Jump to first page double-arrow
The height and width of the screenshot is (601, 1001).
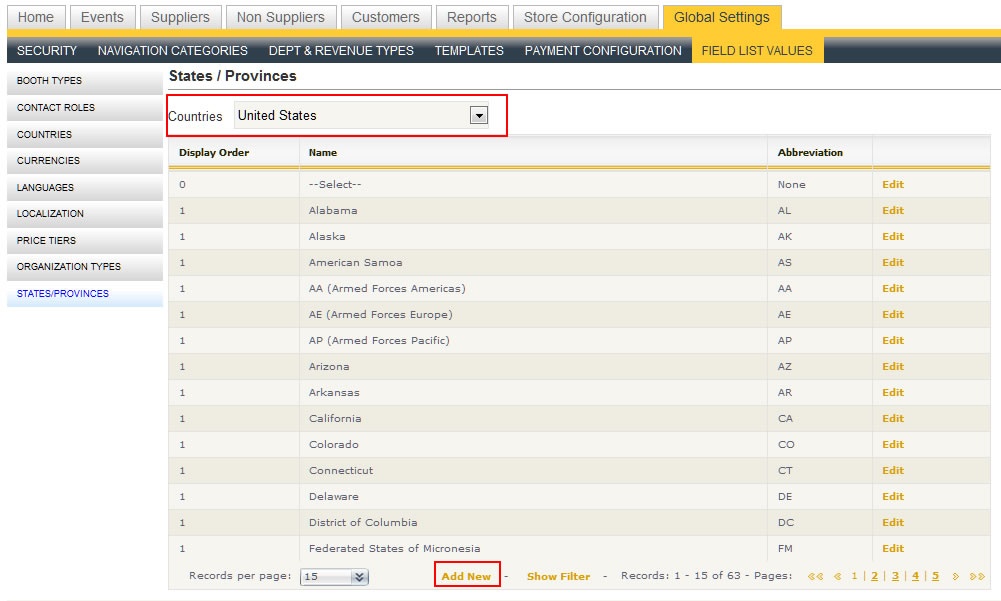pos(815,576)
